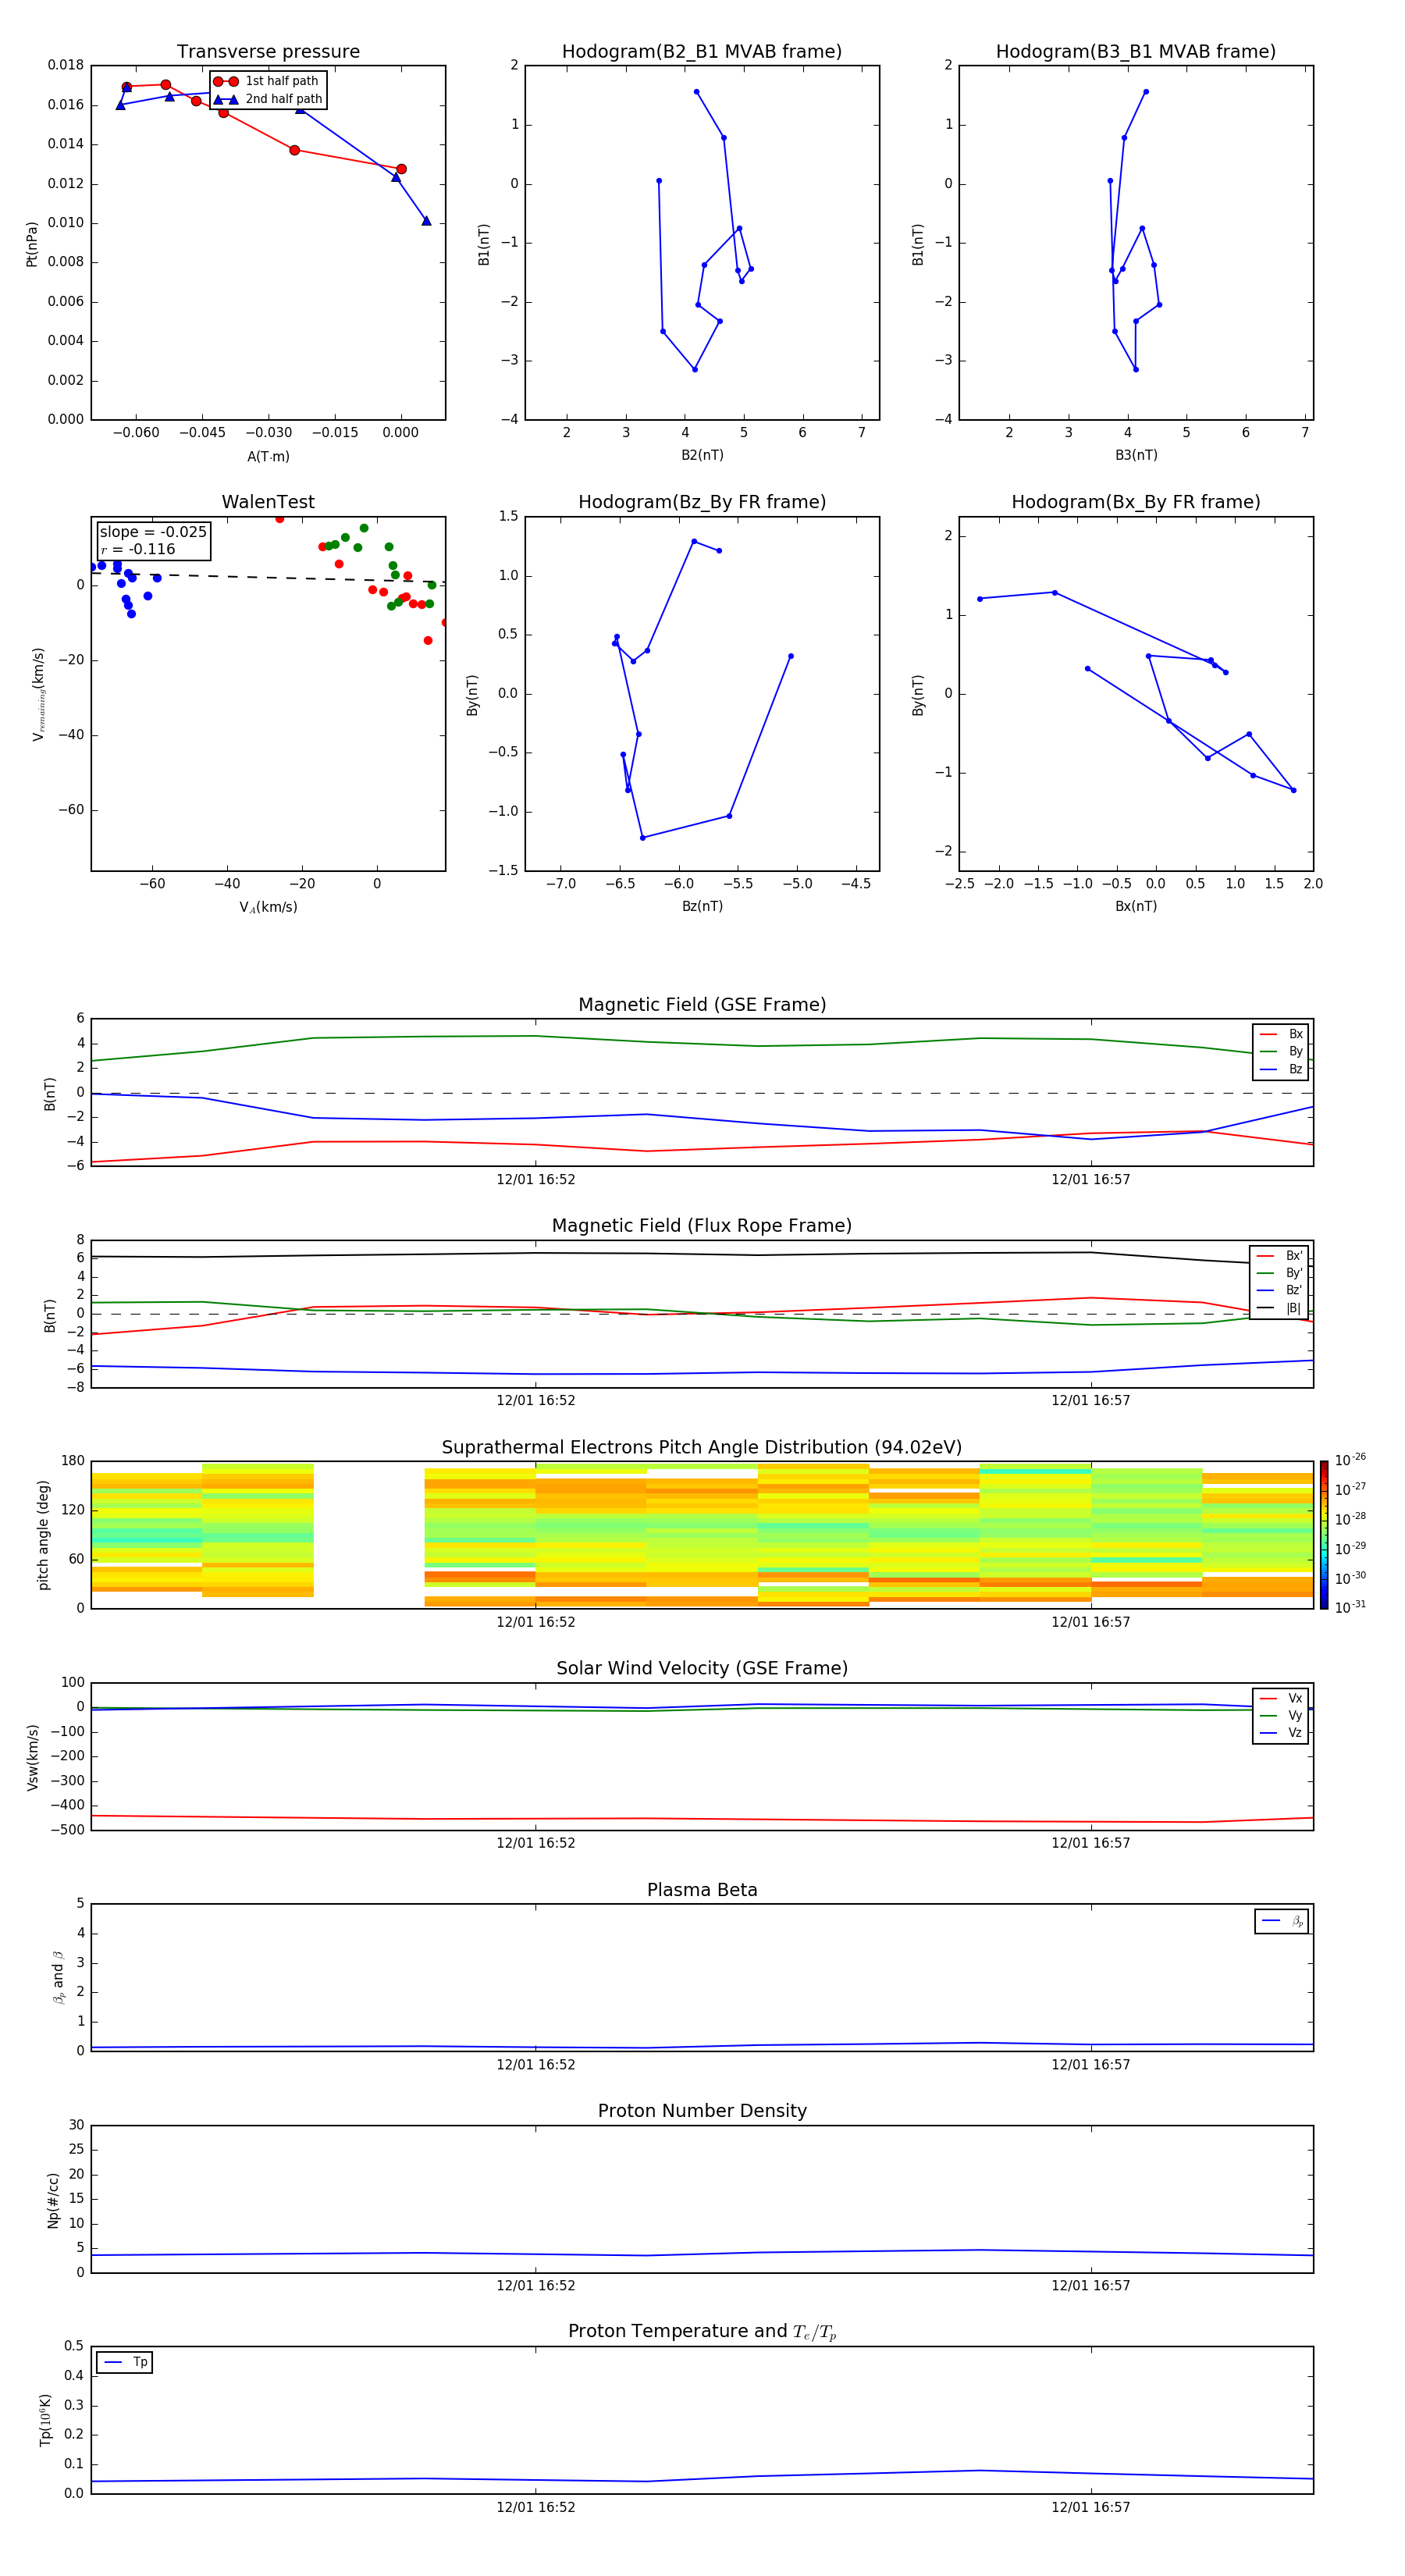Click the 'Hodogram(Bz_By FR frame)' title

coord(702,502)
